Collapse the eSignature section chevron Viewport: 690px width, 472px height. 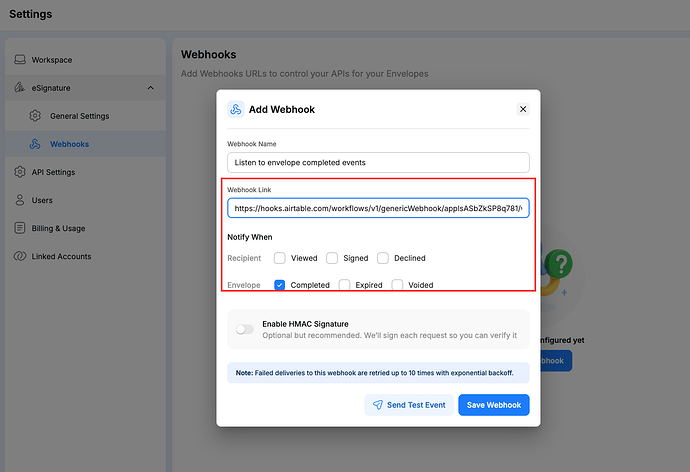tap(150, 88)
